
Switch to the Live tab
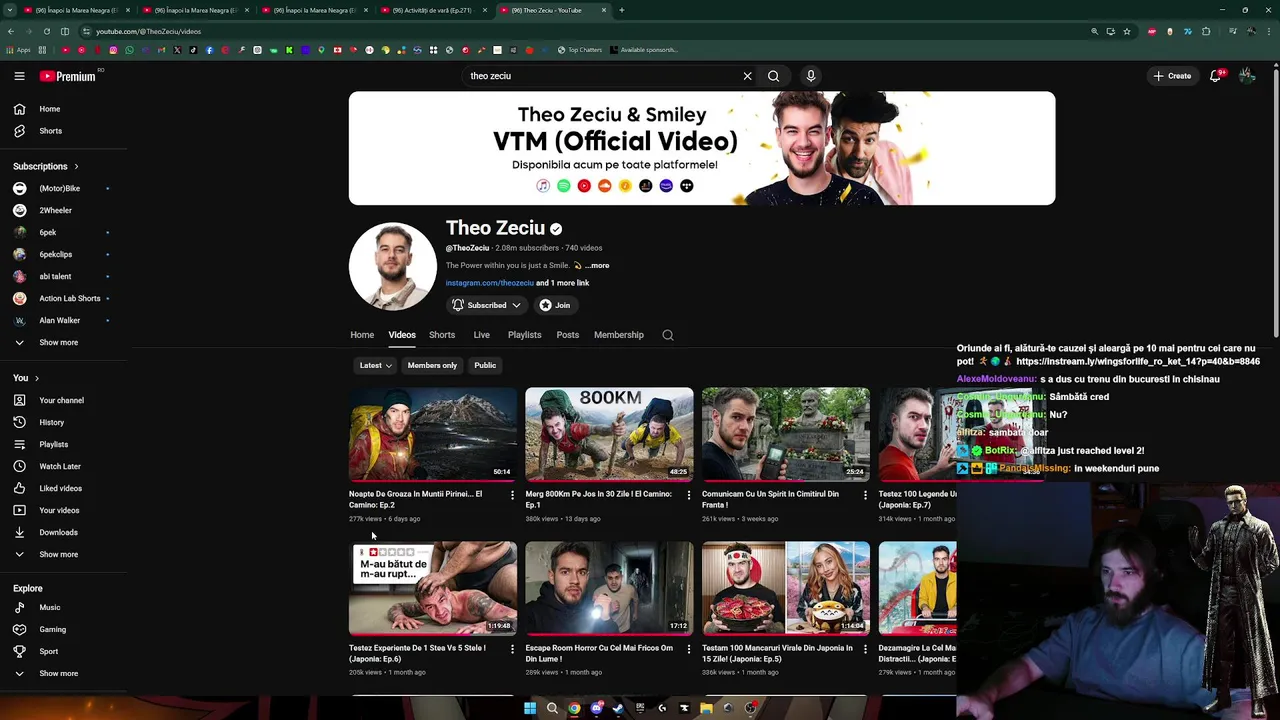[481, 335]
